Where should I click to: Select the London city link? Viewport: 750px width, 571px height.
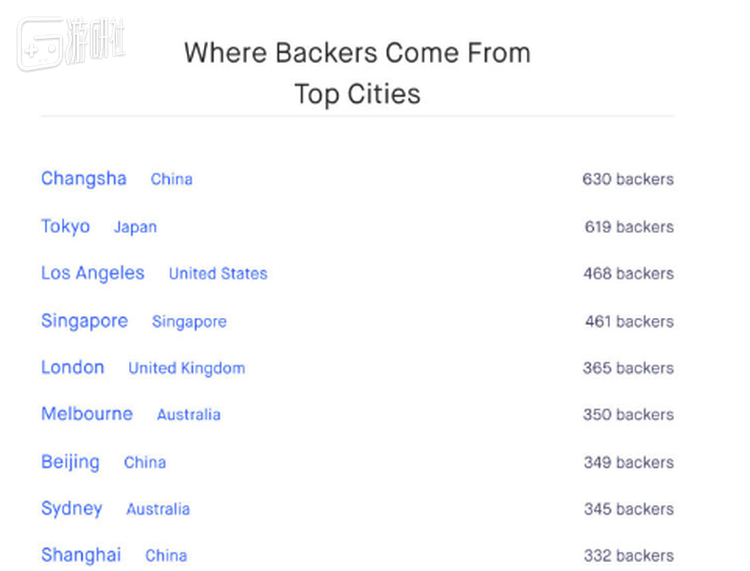[72, 367]
